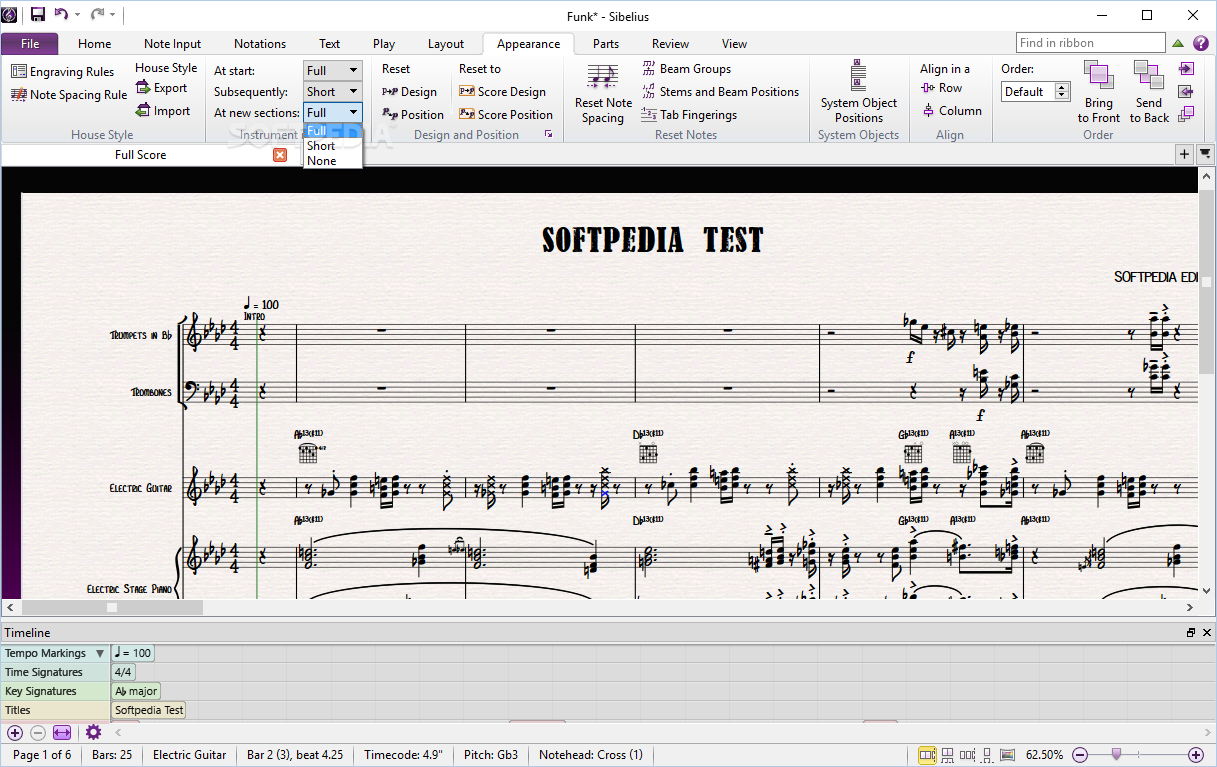Switch to the Note Input tab
Screen dimensions: 1217x767
(x=172, y=44)
